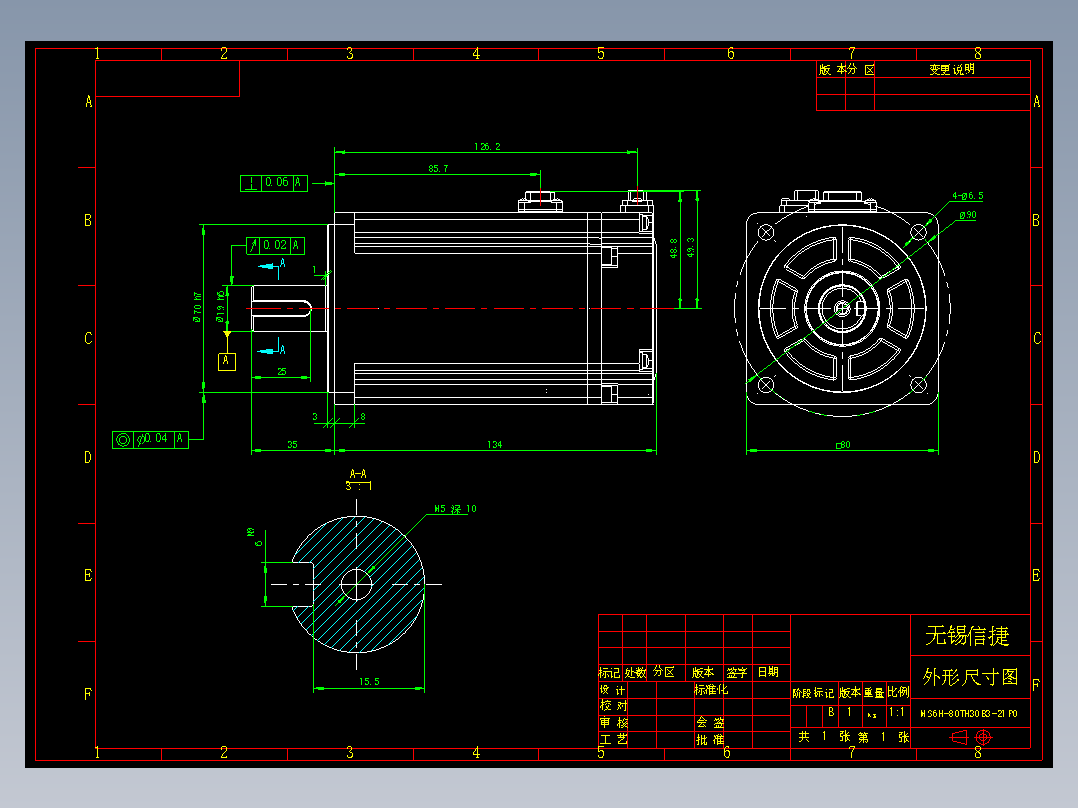
Task: Click the 批准 approval row cell
Action: (x=712, y=738)
